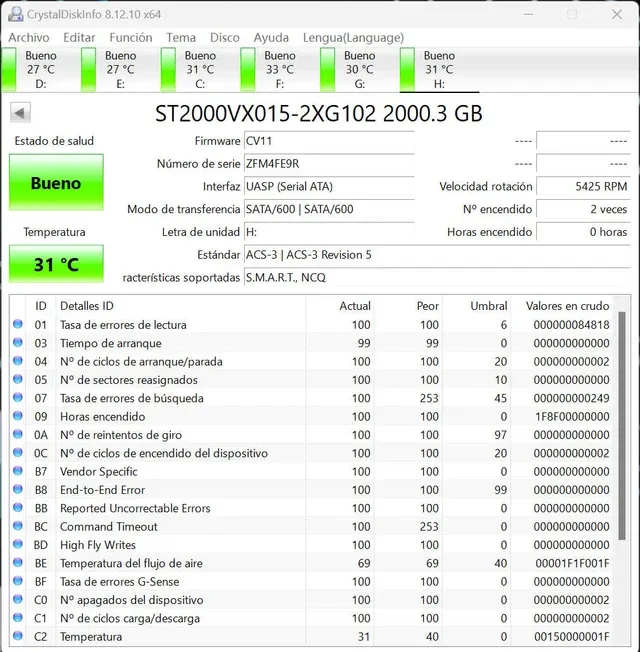640x652 pixels.
Task: Click status dot for High Fly Writes row
Action: (18, 544)
